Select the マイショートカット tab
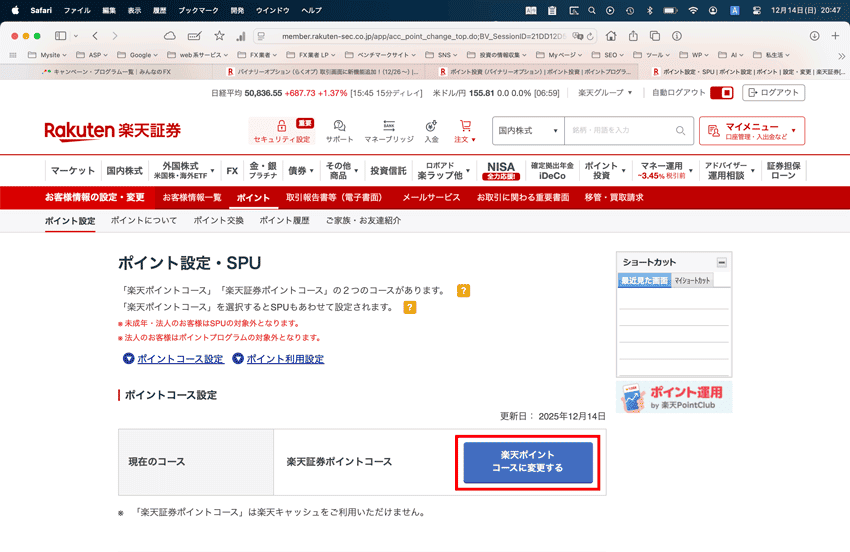This screenshot has width=850, height=552. pos(692,280)
